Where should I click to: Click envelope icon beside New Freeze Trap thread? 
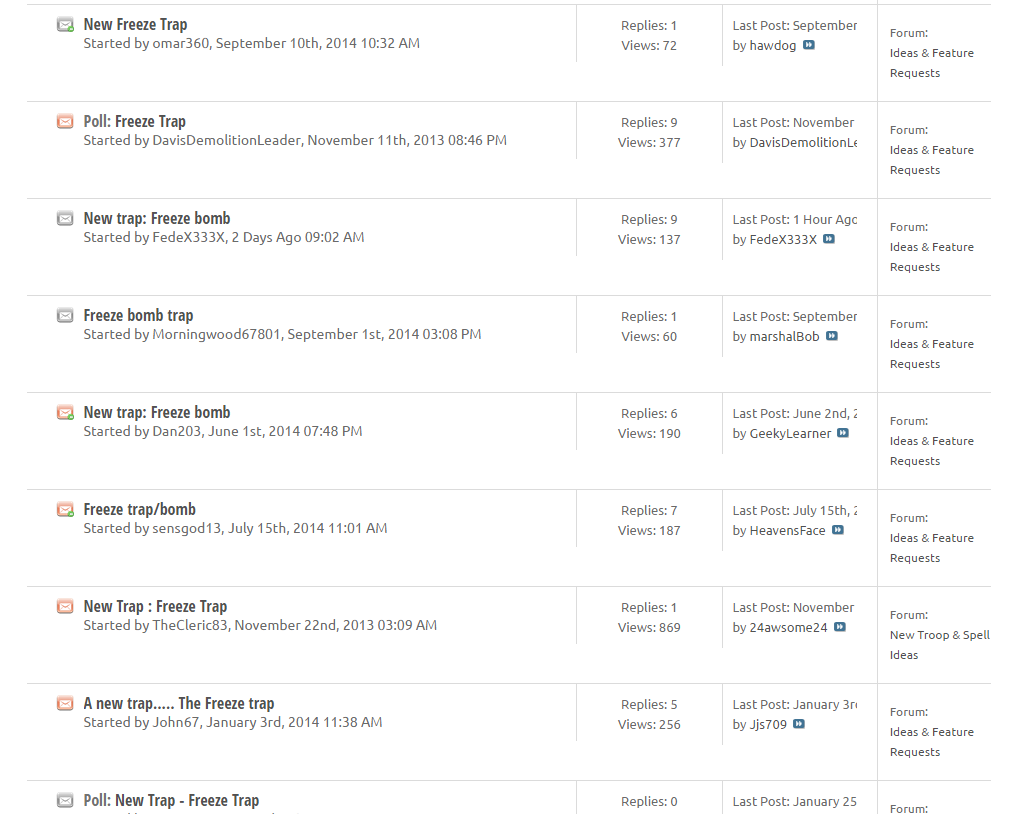(65, 25)
